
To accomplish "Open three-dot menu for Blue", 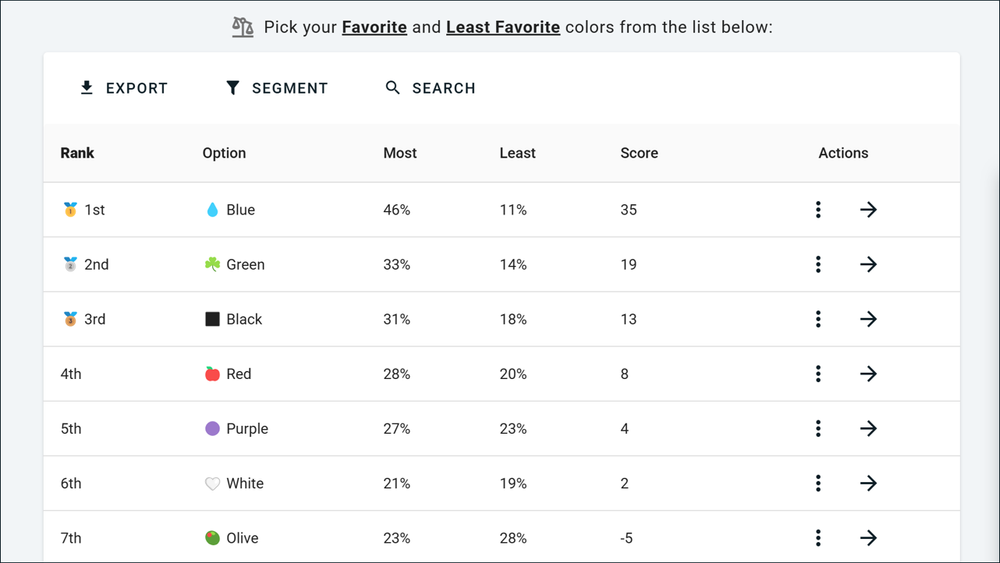I will 818,210.
